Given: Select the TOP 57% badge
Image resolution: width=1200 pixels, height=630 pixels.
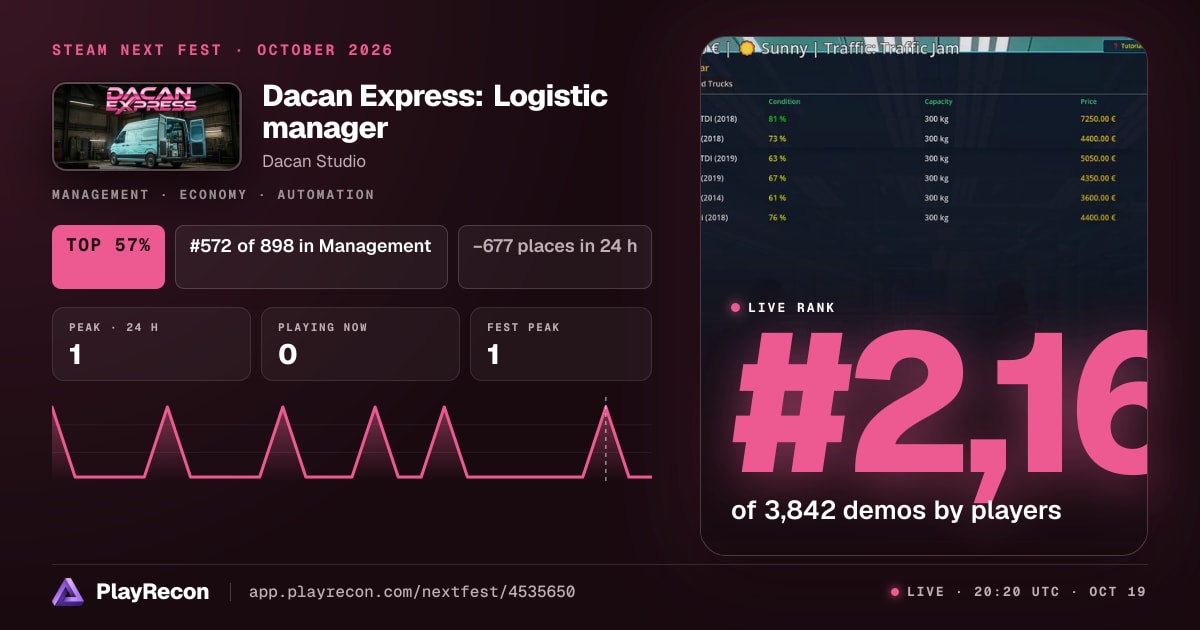Looking at the screenshot, I should point(108,257).
